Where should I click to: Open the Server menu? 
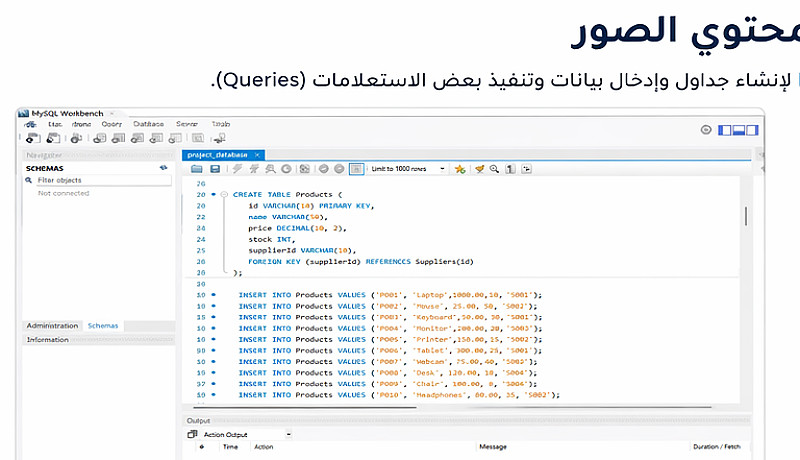187,124
